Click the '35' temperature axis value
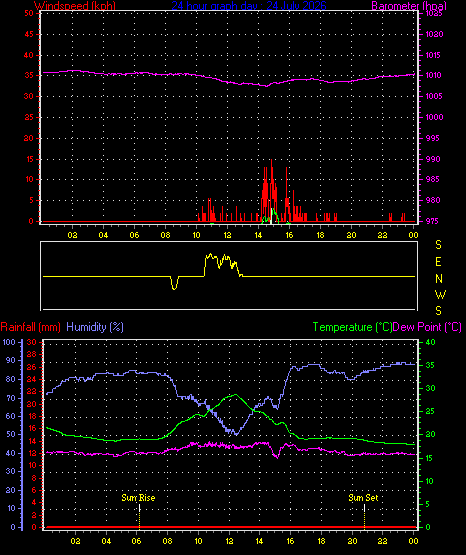This screenshot has width=466, height=555. point(430,365)
